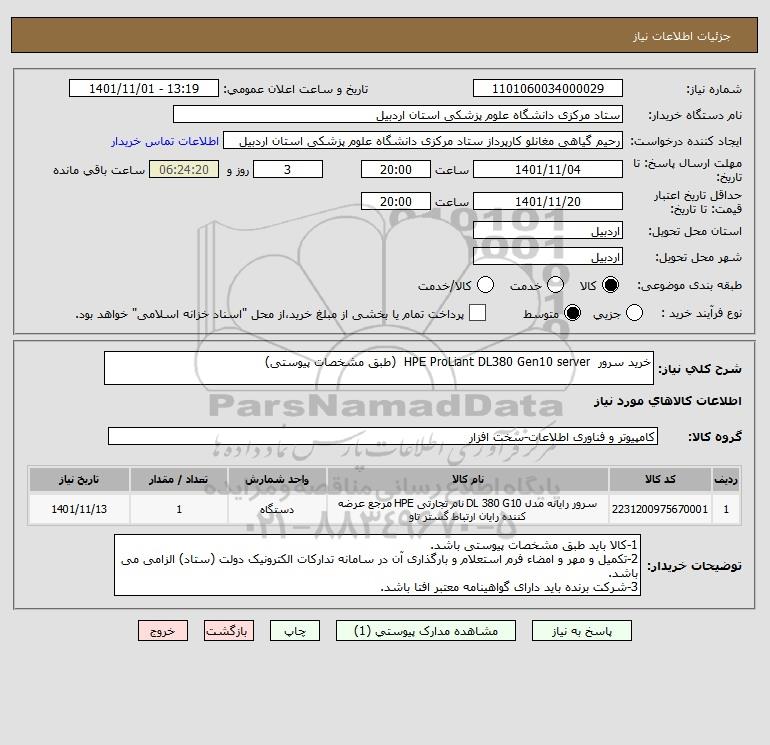Select the خدمت radio button
Viewport: 770px width, 745px height.
click(x=555, y=285)
